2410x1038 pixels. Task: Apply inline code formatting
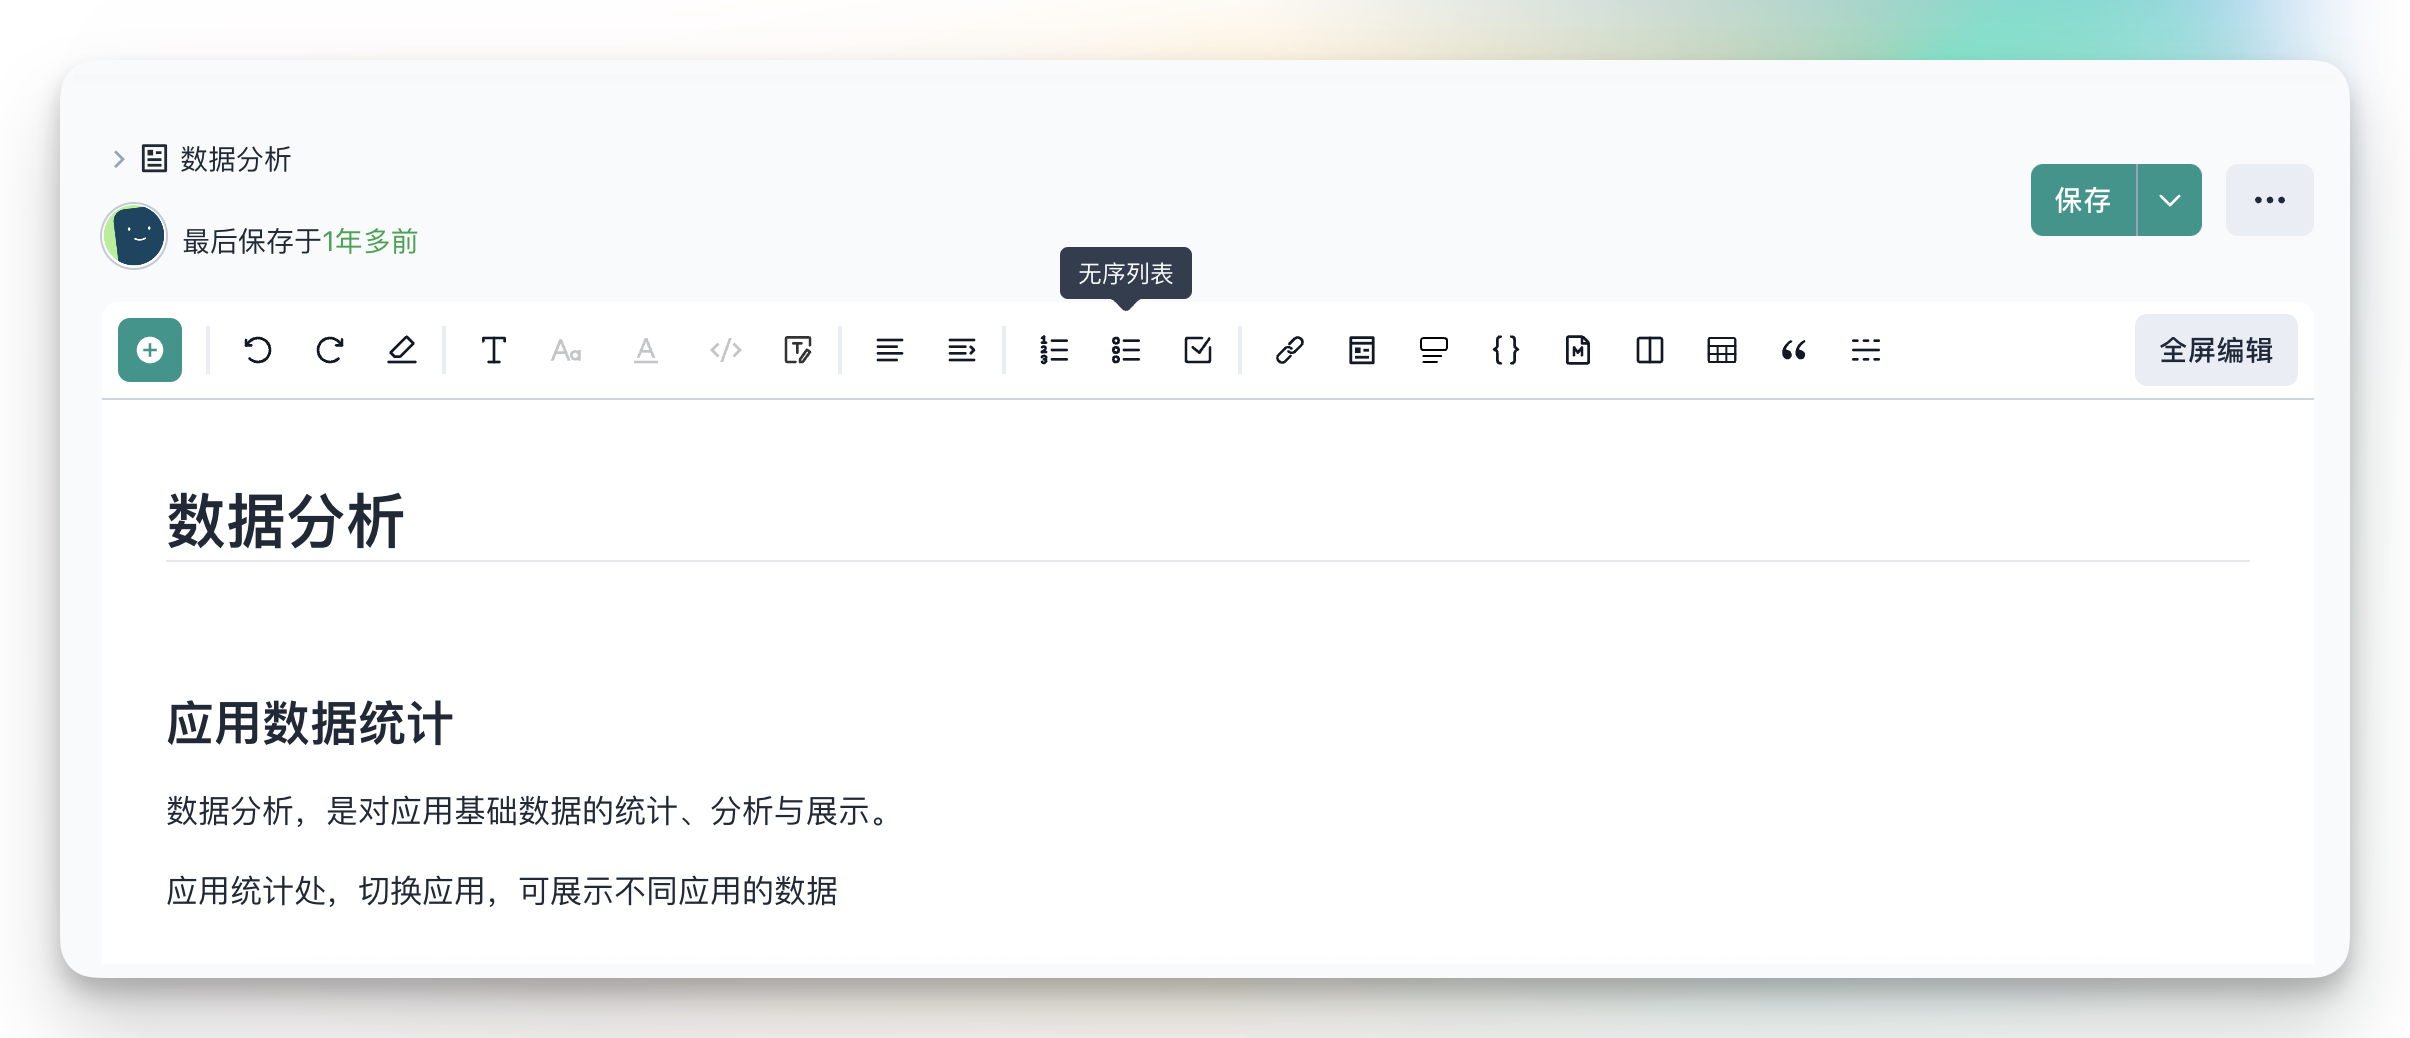coord(726,350)
